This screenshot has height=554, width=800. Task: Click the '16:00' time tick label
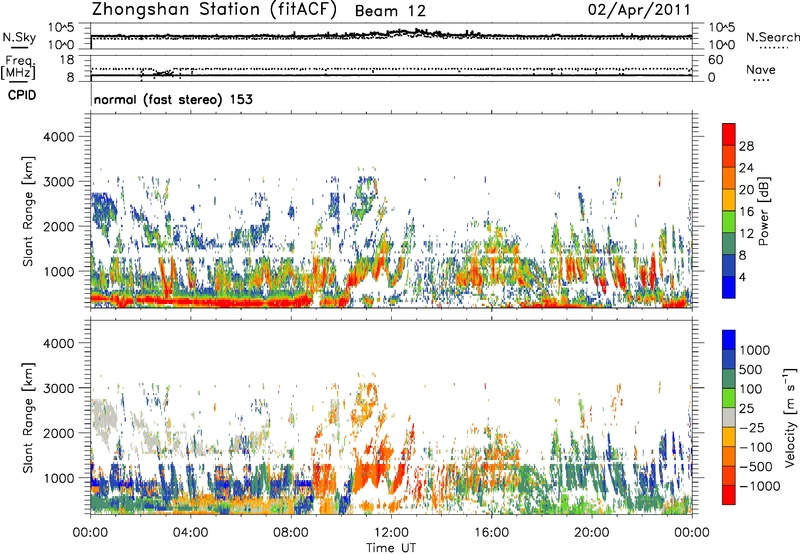pyautogui.click(x=491, y=533)
